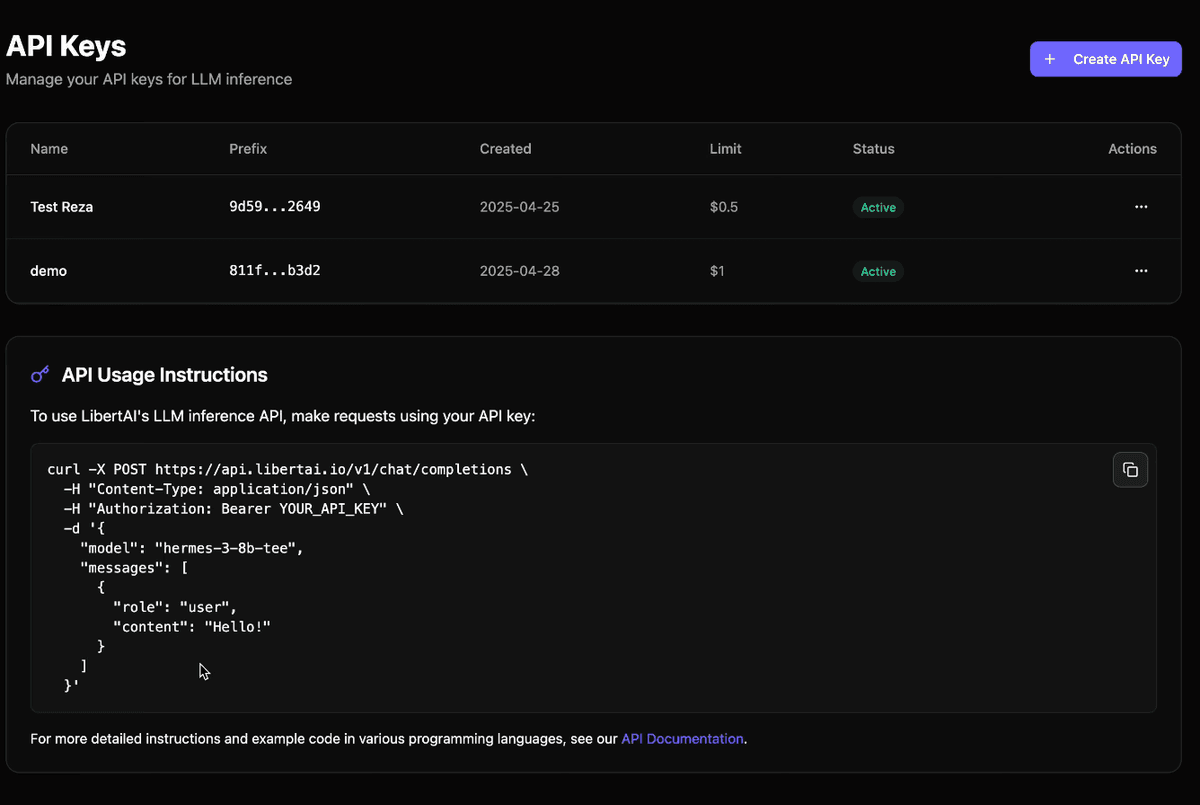
Task: Click the 811f...b3d2 key prefix
Action: click(x=274, y=271)
